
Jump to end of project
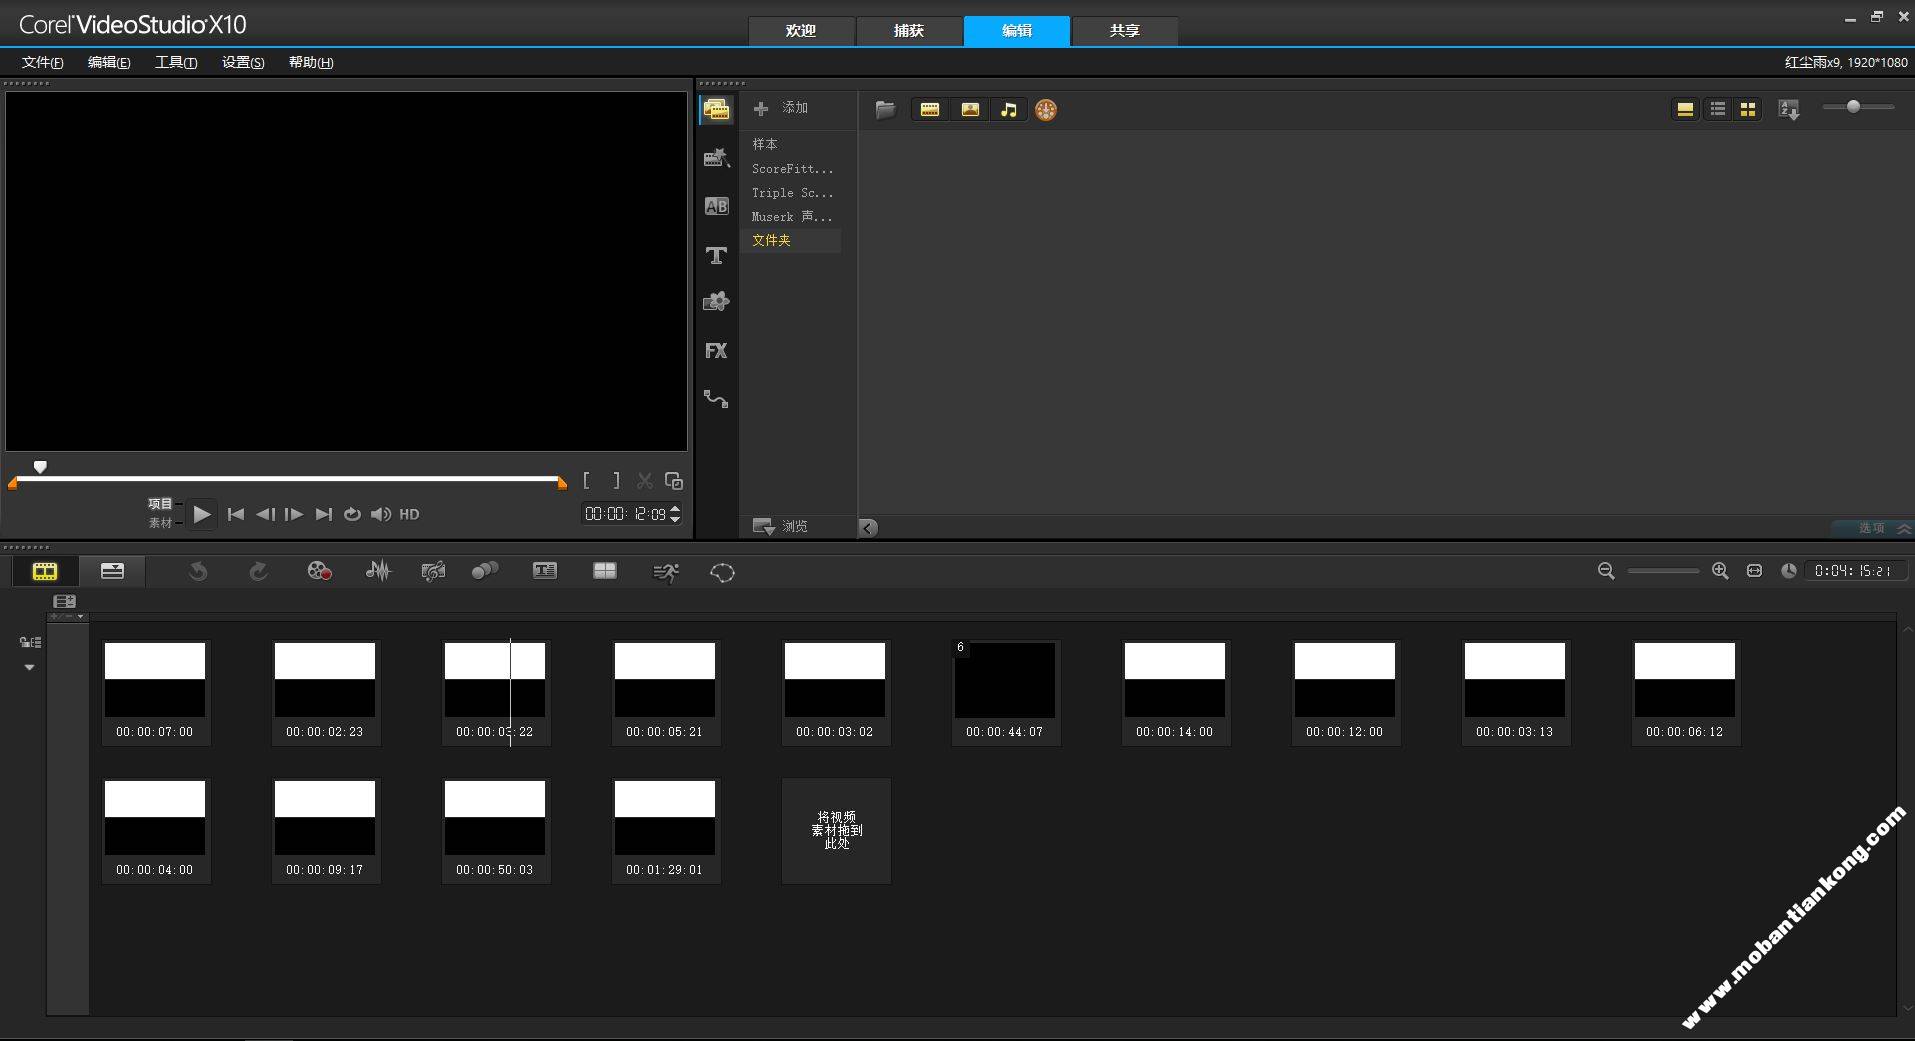click(x=323, y=514)
